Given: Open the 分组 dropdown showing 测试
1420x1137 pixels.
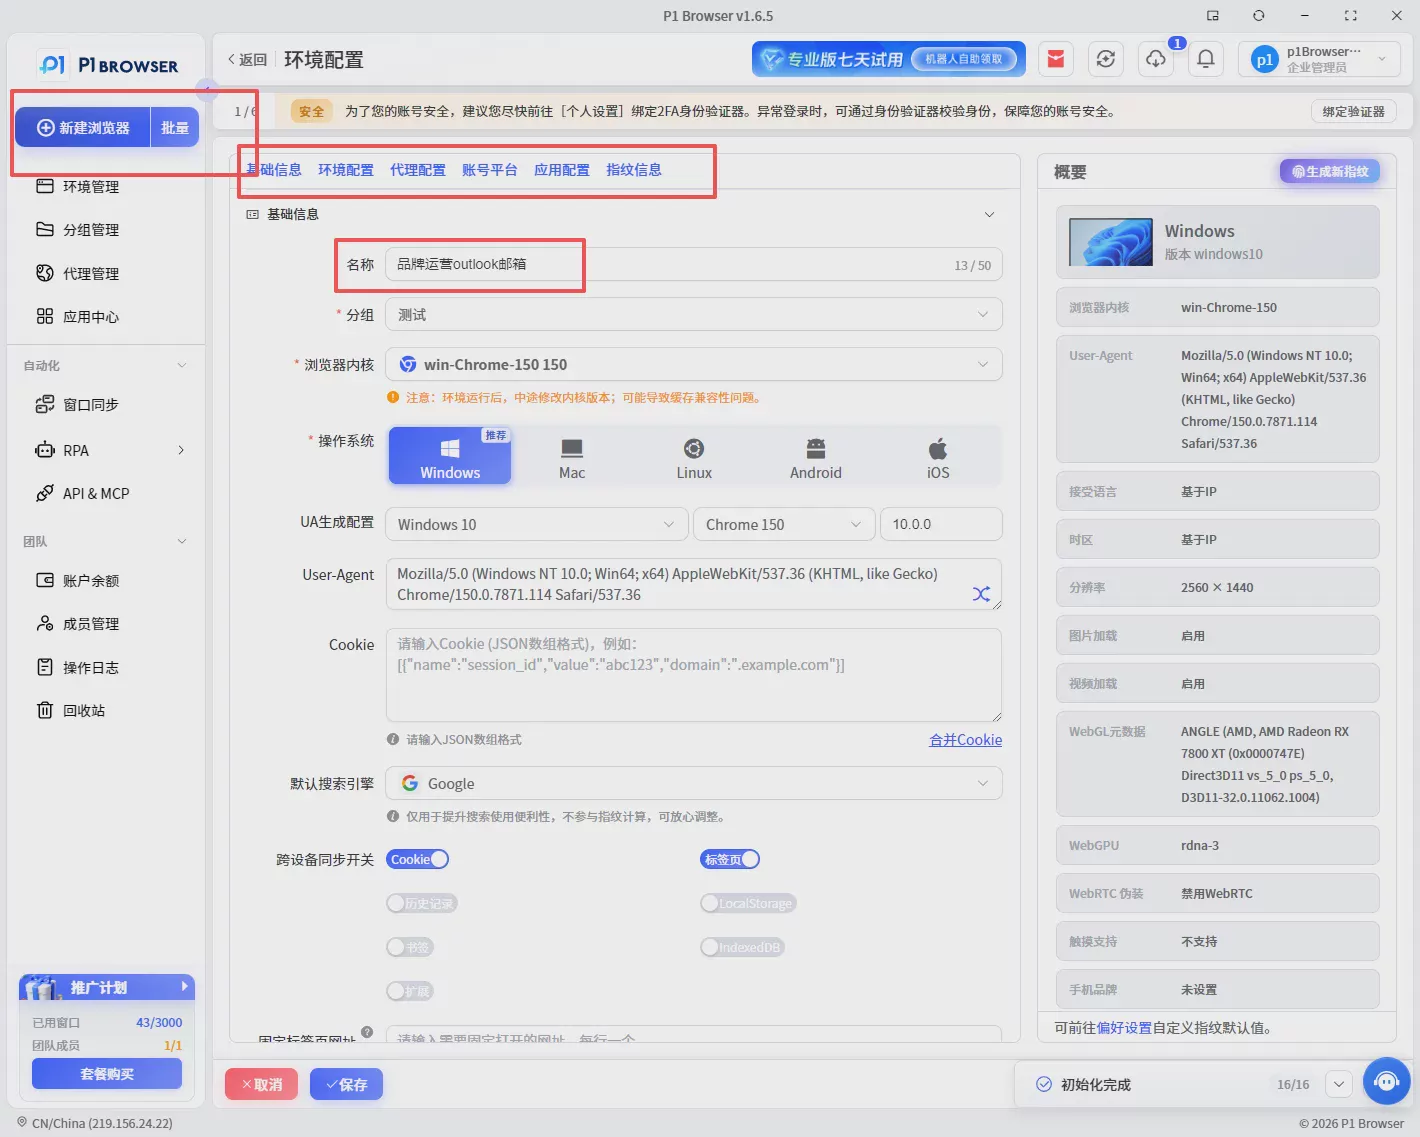Looking at the screenshot, I should pos(694,314).
